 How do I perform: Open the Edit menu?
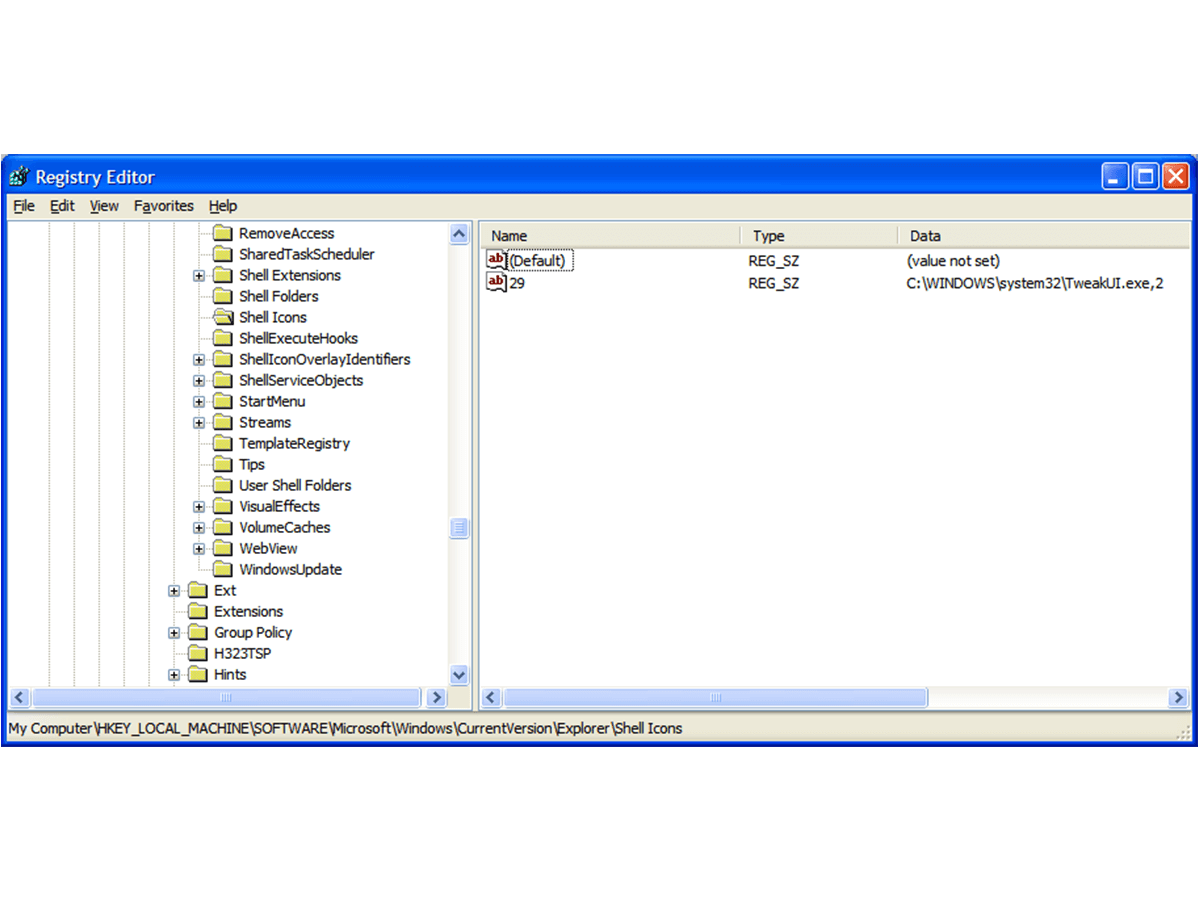[x=61, y=206]
